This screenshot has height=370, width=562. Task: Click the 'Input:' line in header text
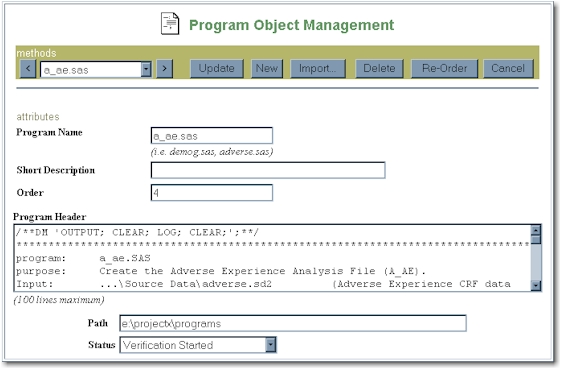click(x=263, y=284)
